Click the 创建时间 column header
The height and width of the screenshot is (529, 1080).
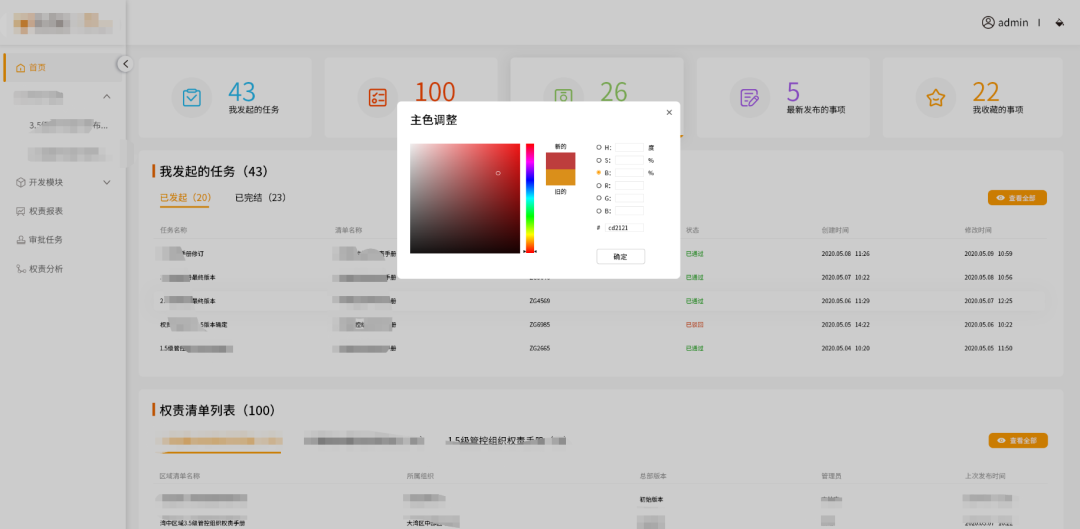point(833,230)
